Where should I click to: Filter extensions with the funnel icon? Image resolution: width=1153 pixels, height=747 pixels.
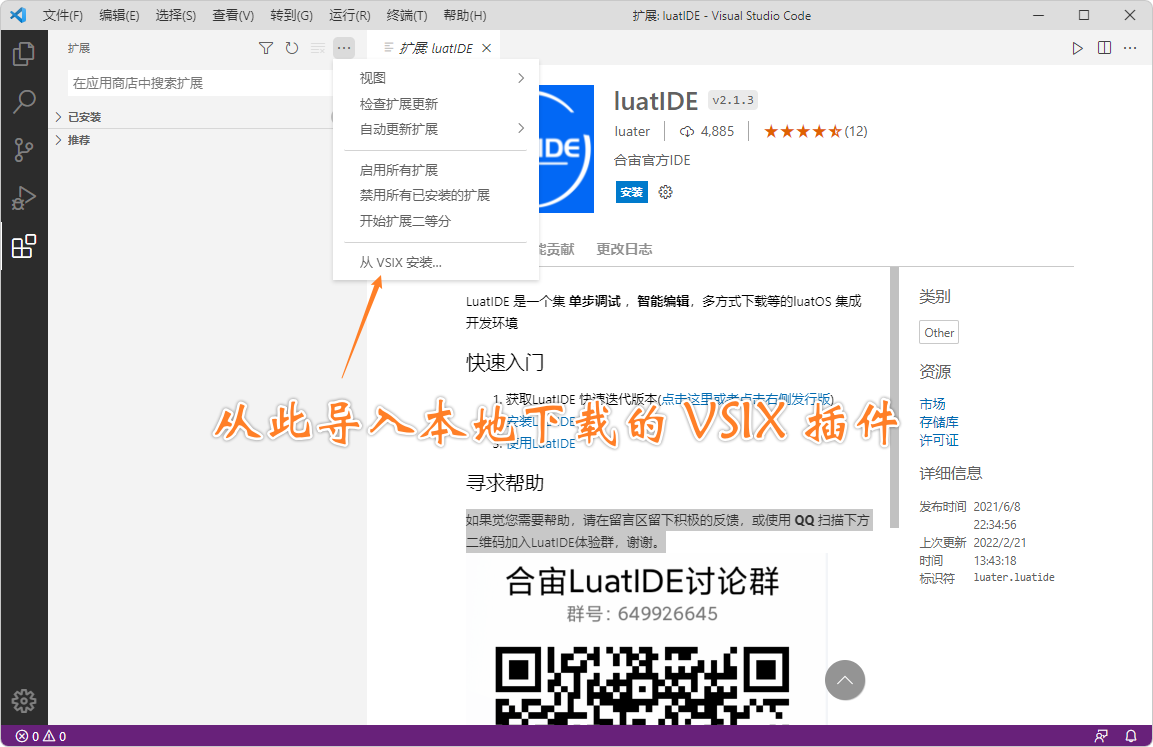coord(266,49)
